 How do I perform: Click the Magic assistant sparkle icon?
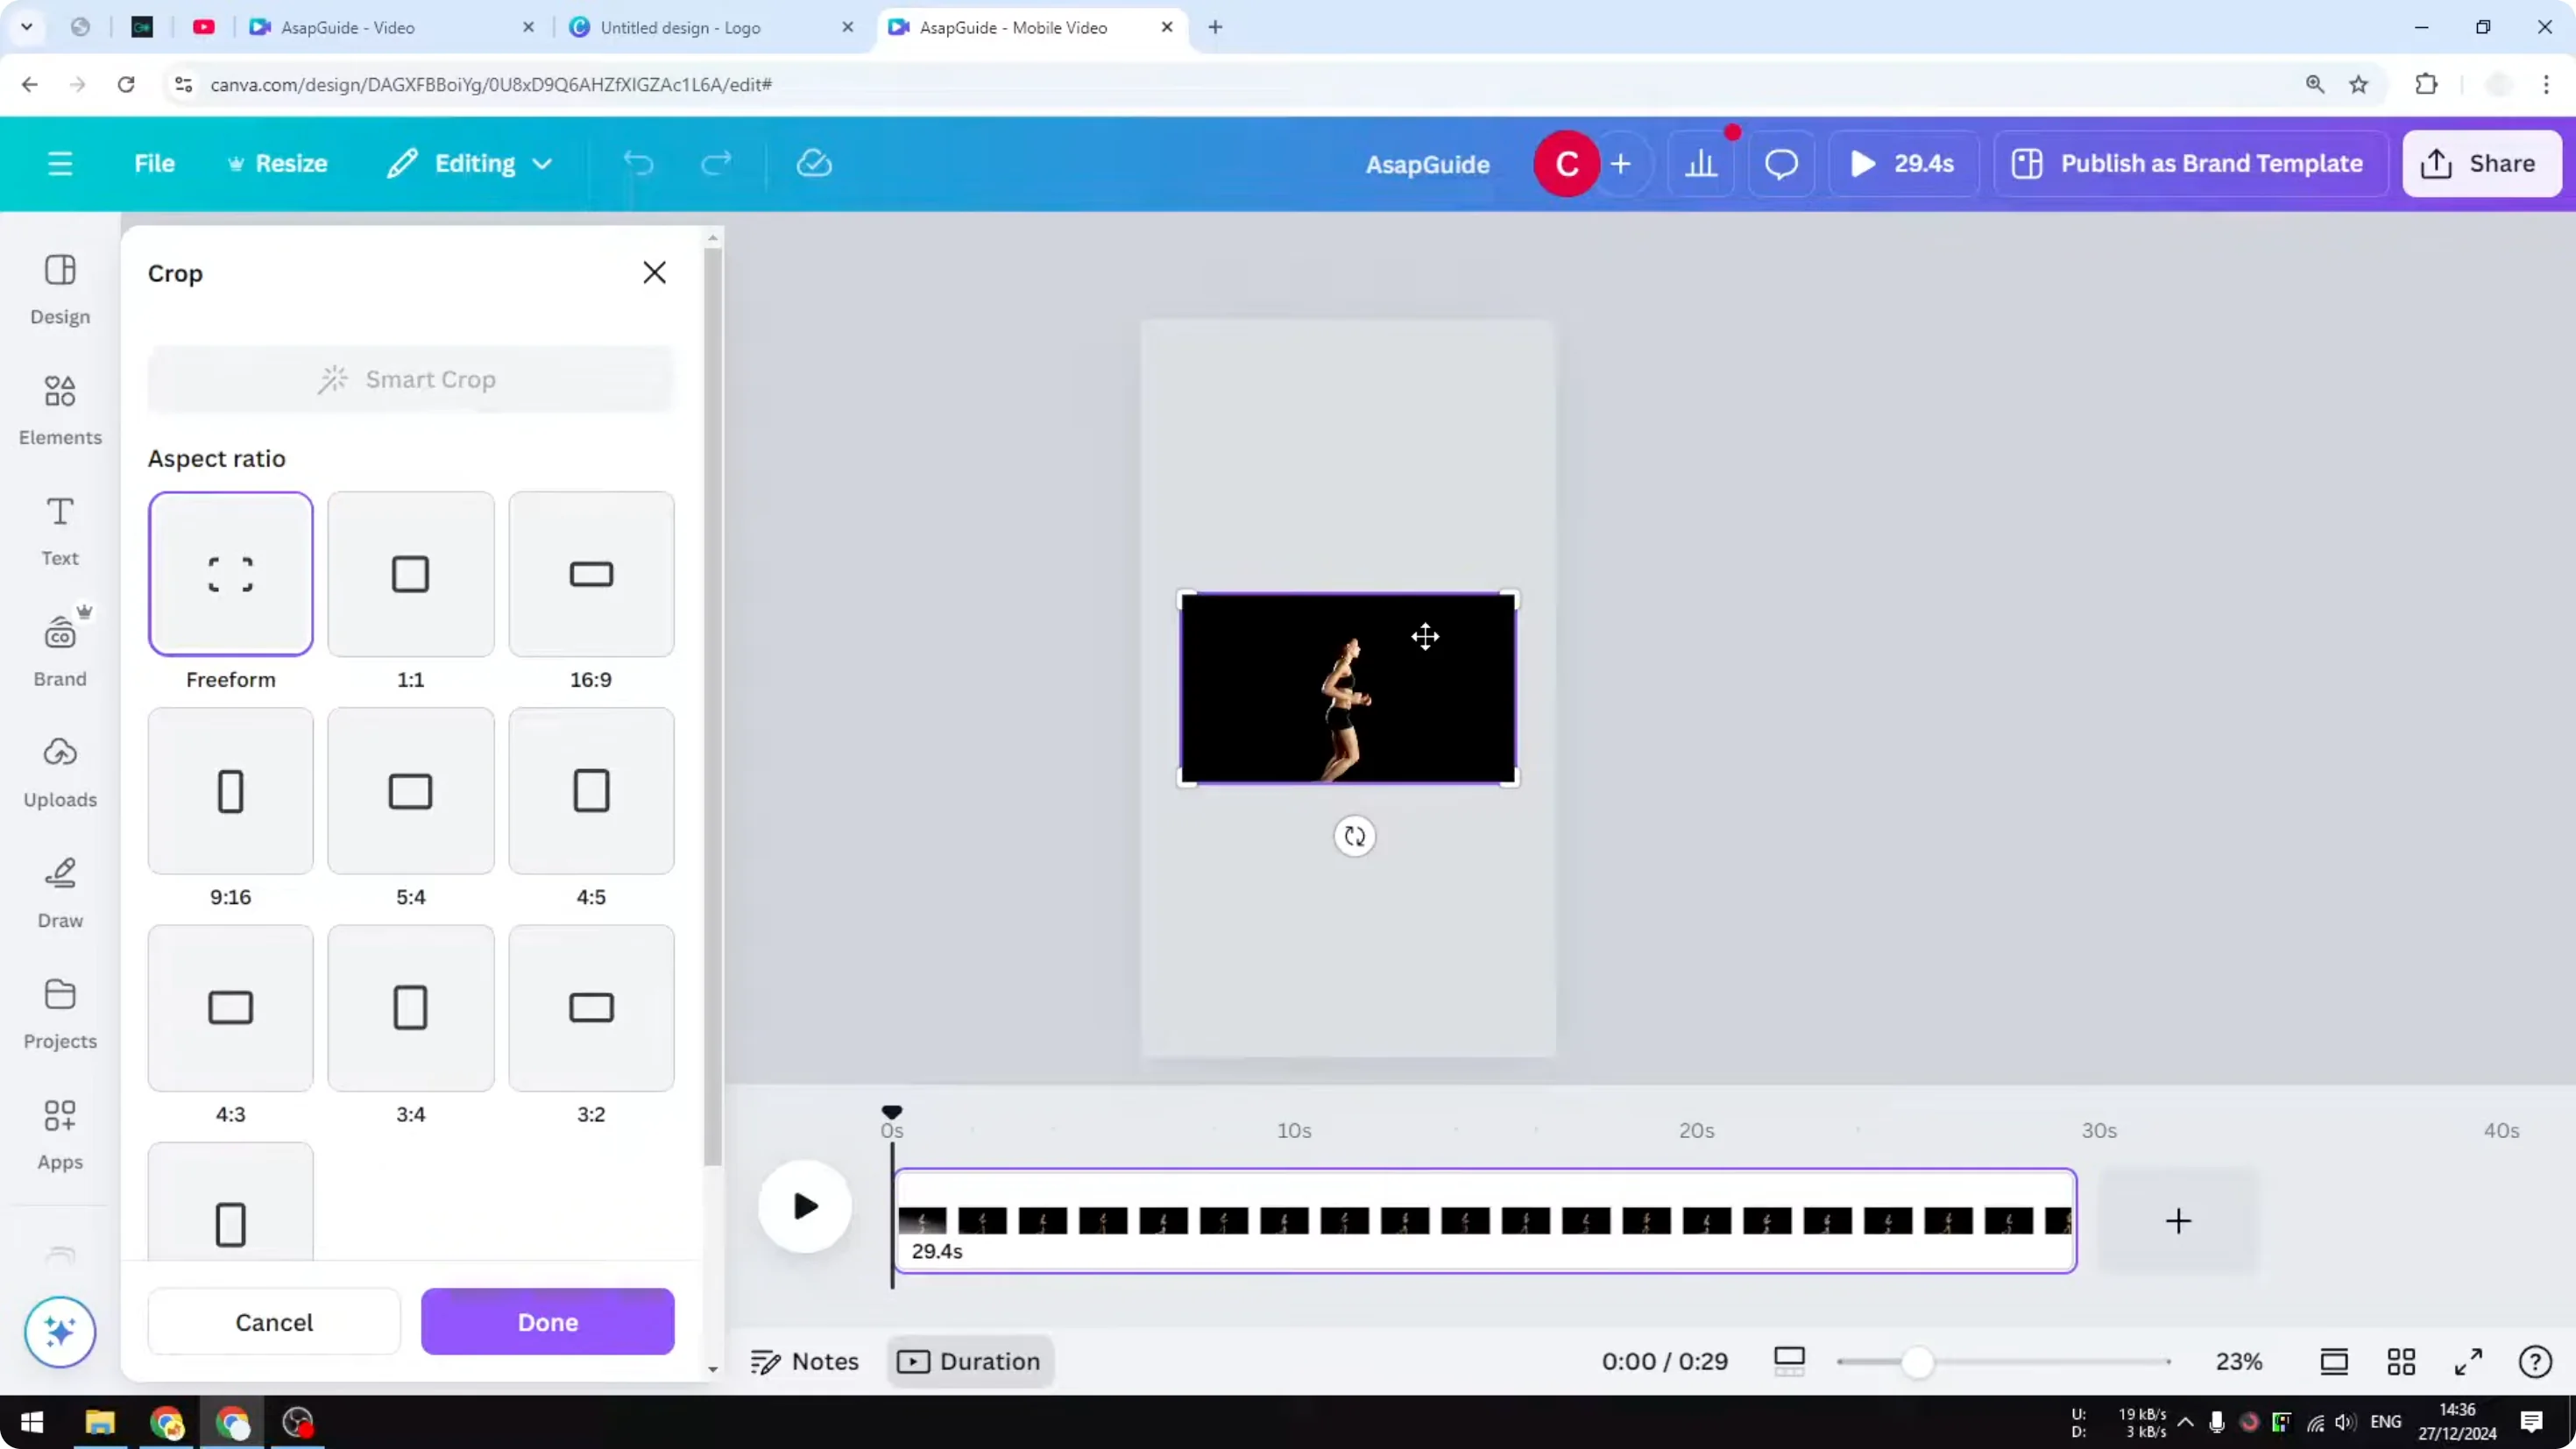[59, 1332]
